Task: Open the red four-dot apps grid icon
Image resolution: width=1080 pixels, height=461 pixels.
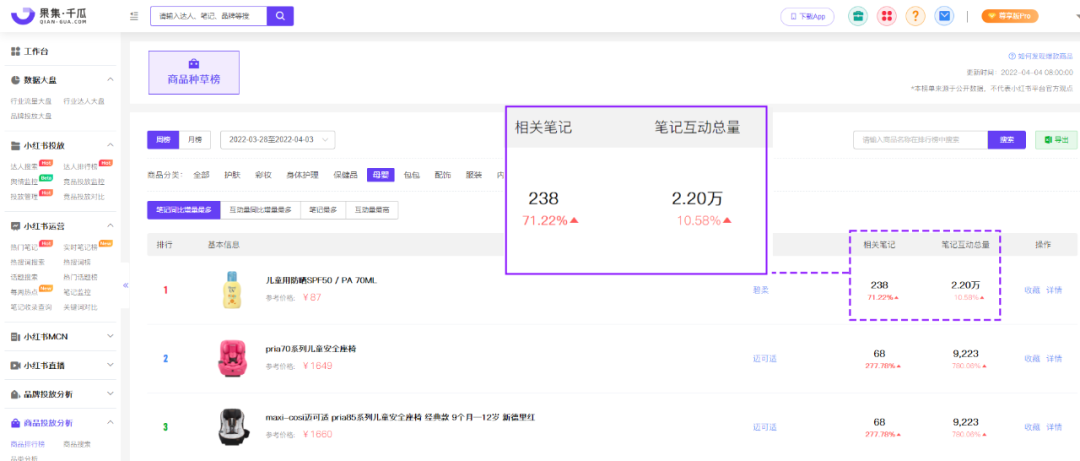Action: 886,16
